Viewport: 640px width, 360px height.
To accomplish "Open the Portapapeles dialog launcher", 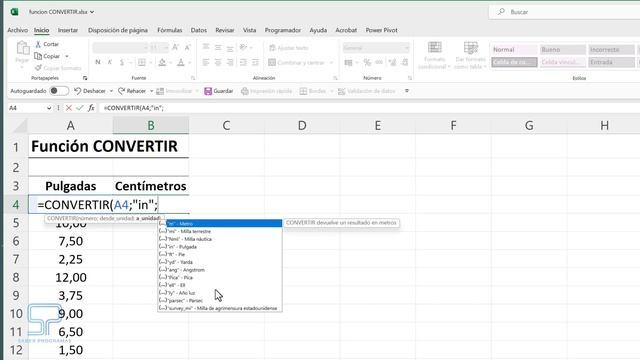I will pos(85,78).
